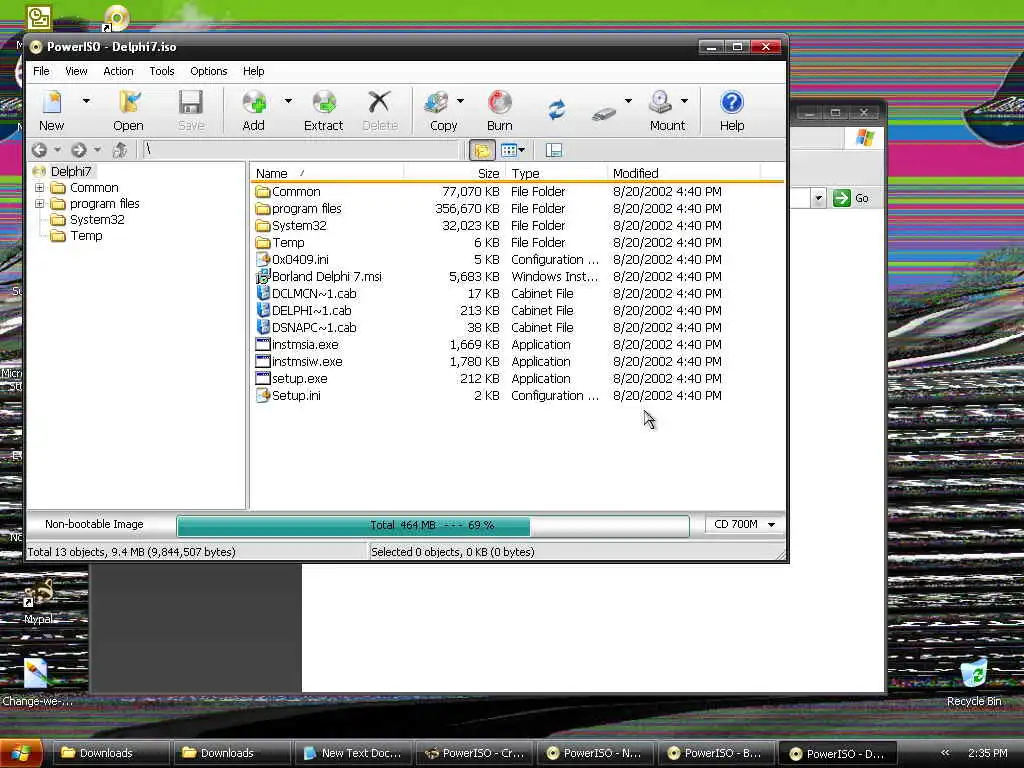This screenshot has width=1024, height=768.
Task: Click Go in the background window
Action: pos(852,198)
